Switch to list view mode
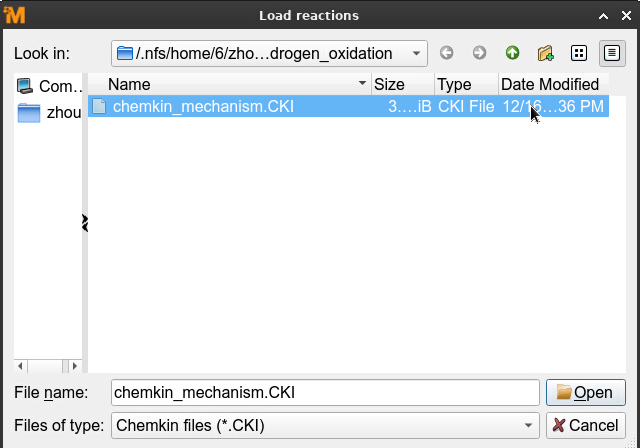 coord(578,53)
